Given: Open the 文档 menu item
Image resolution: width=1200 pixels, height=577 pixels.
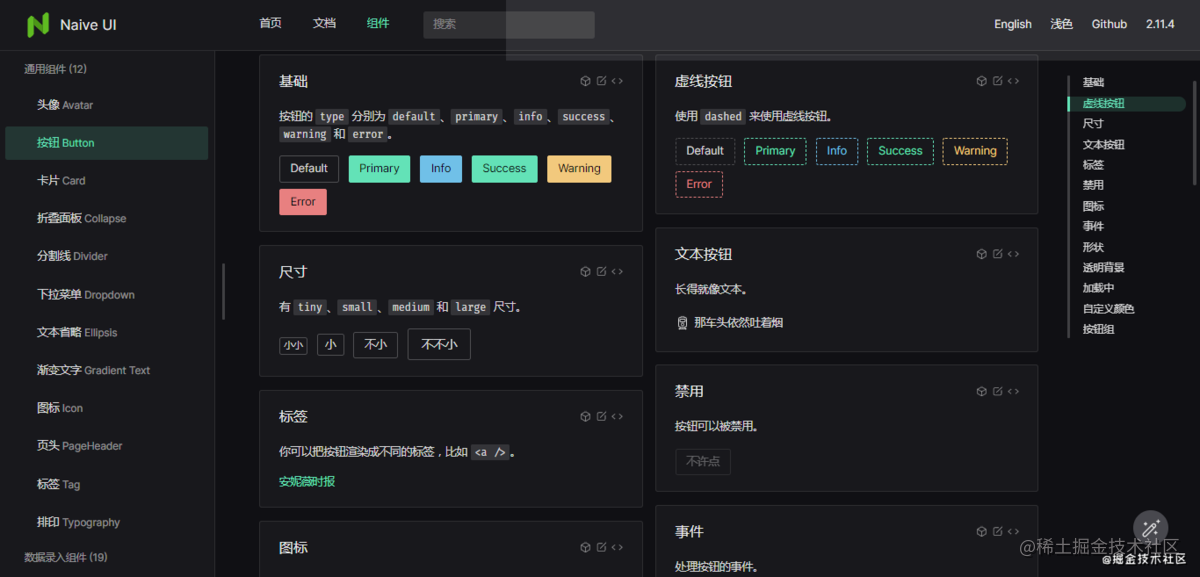Looking at the screenshot, I should point(323,23).
